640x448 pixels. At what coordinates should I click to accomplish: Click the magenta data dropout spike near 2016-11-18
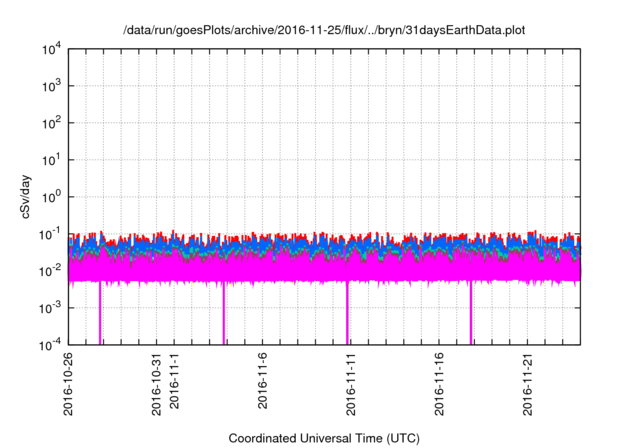471,313
